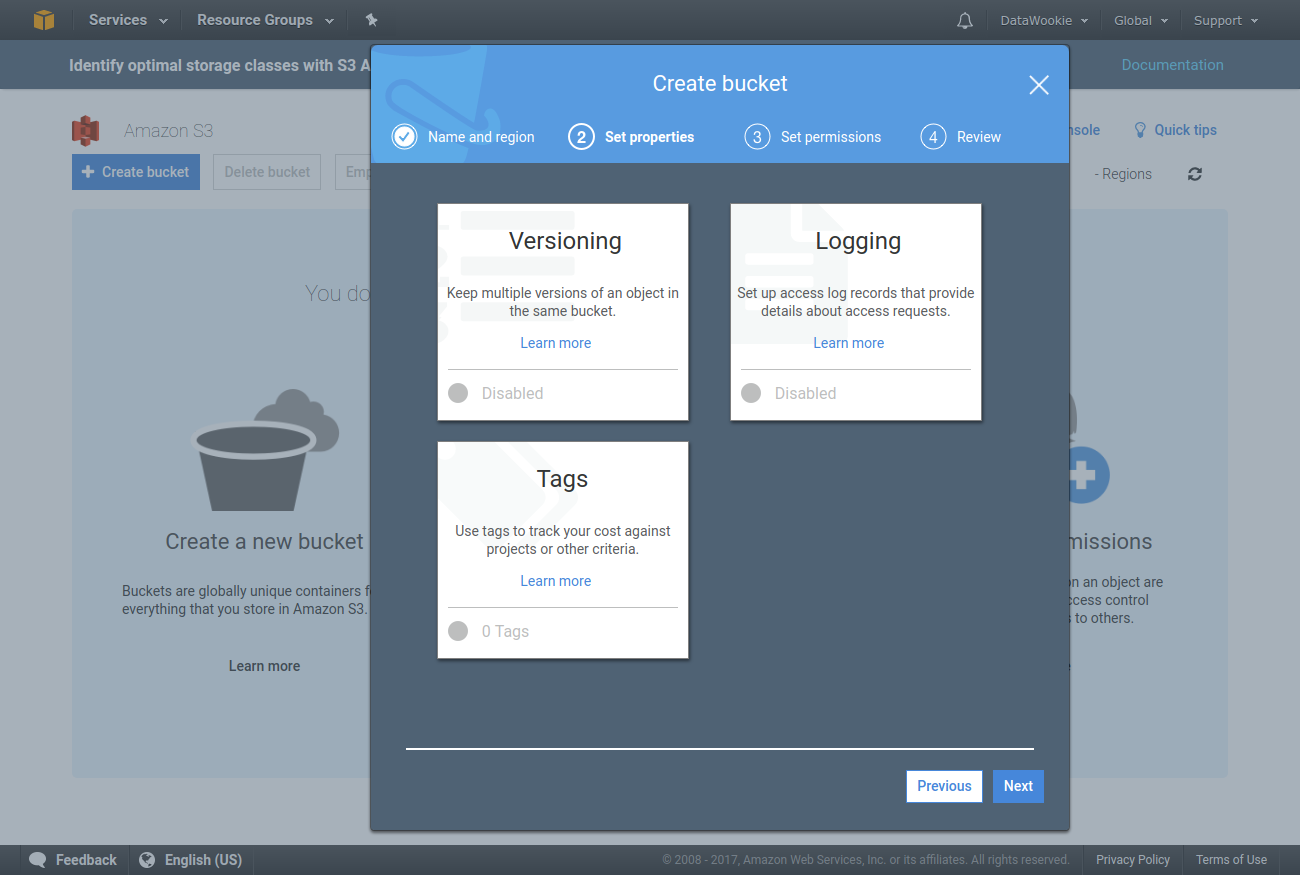Click the Next button

(1018, 786)
